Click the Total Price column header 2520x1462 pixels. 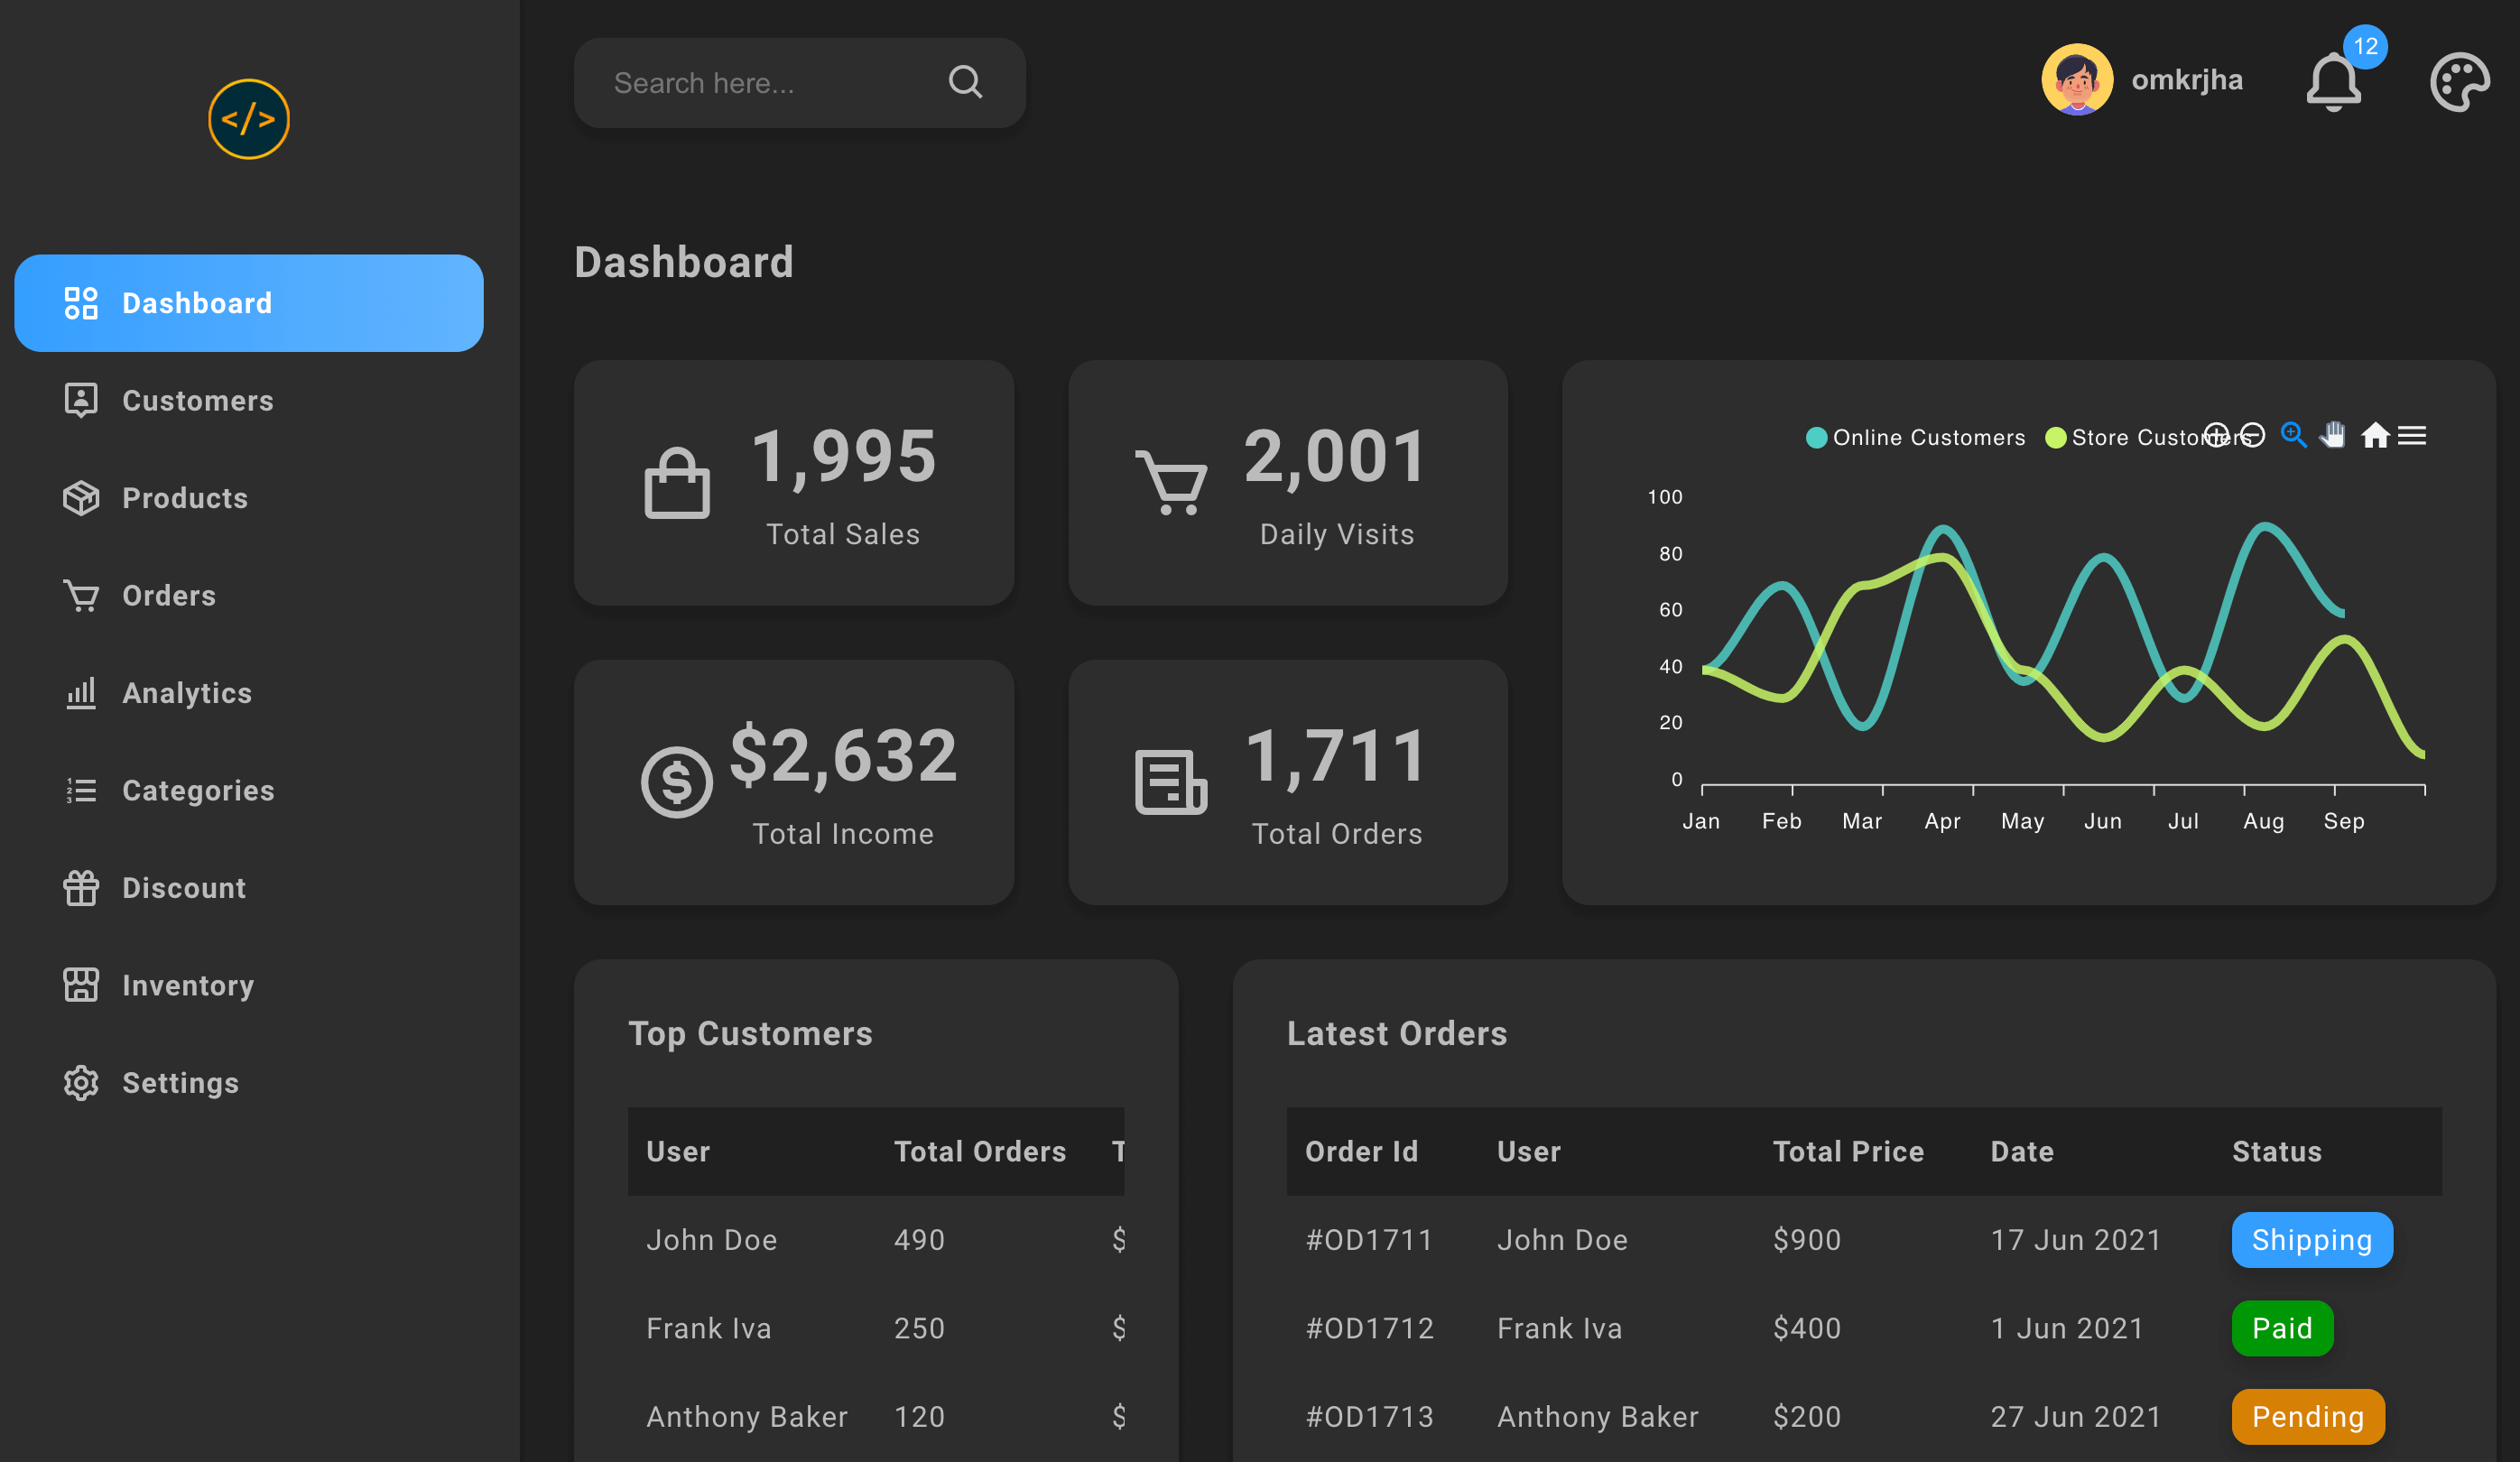point(1848,1151)
